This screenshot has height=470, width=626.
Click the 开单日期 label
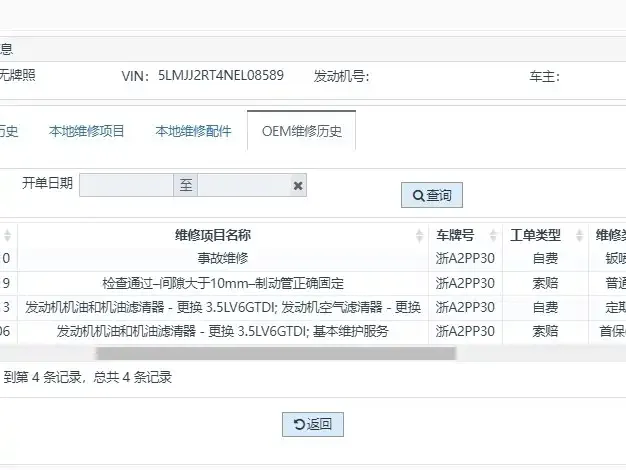tap(47, 183)
